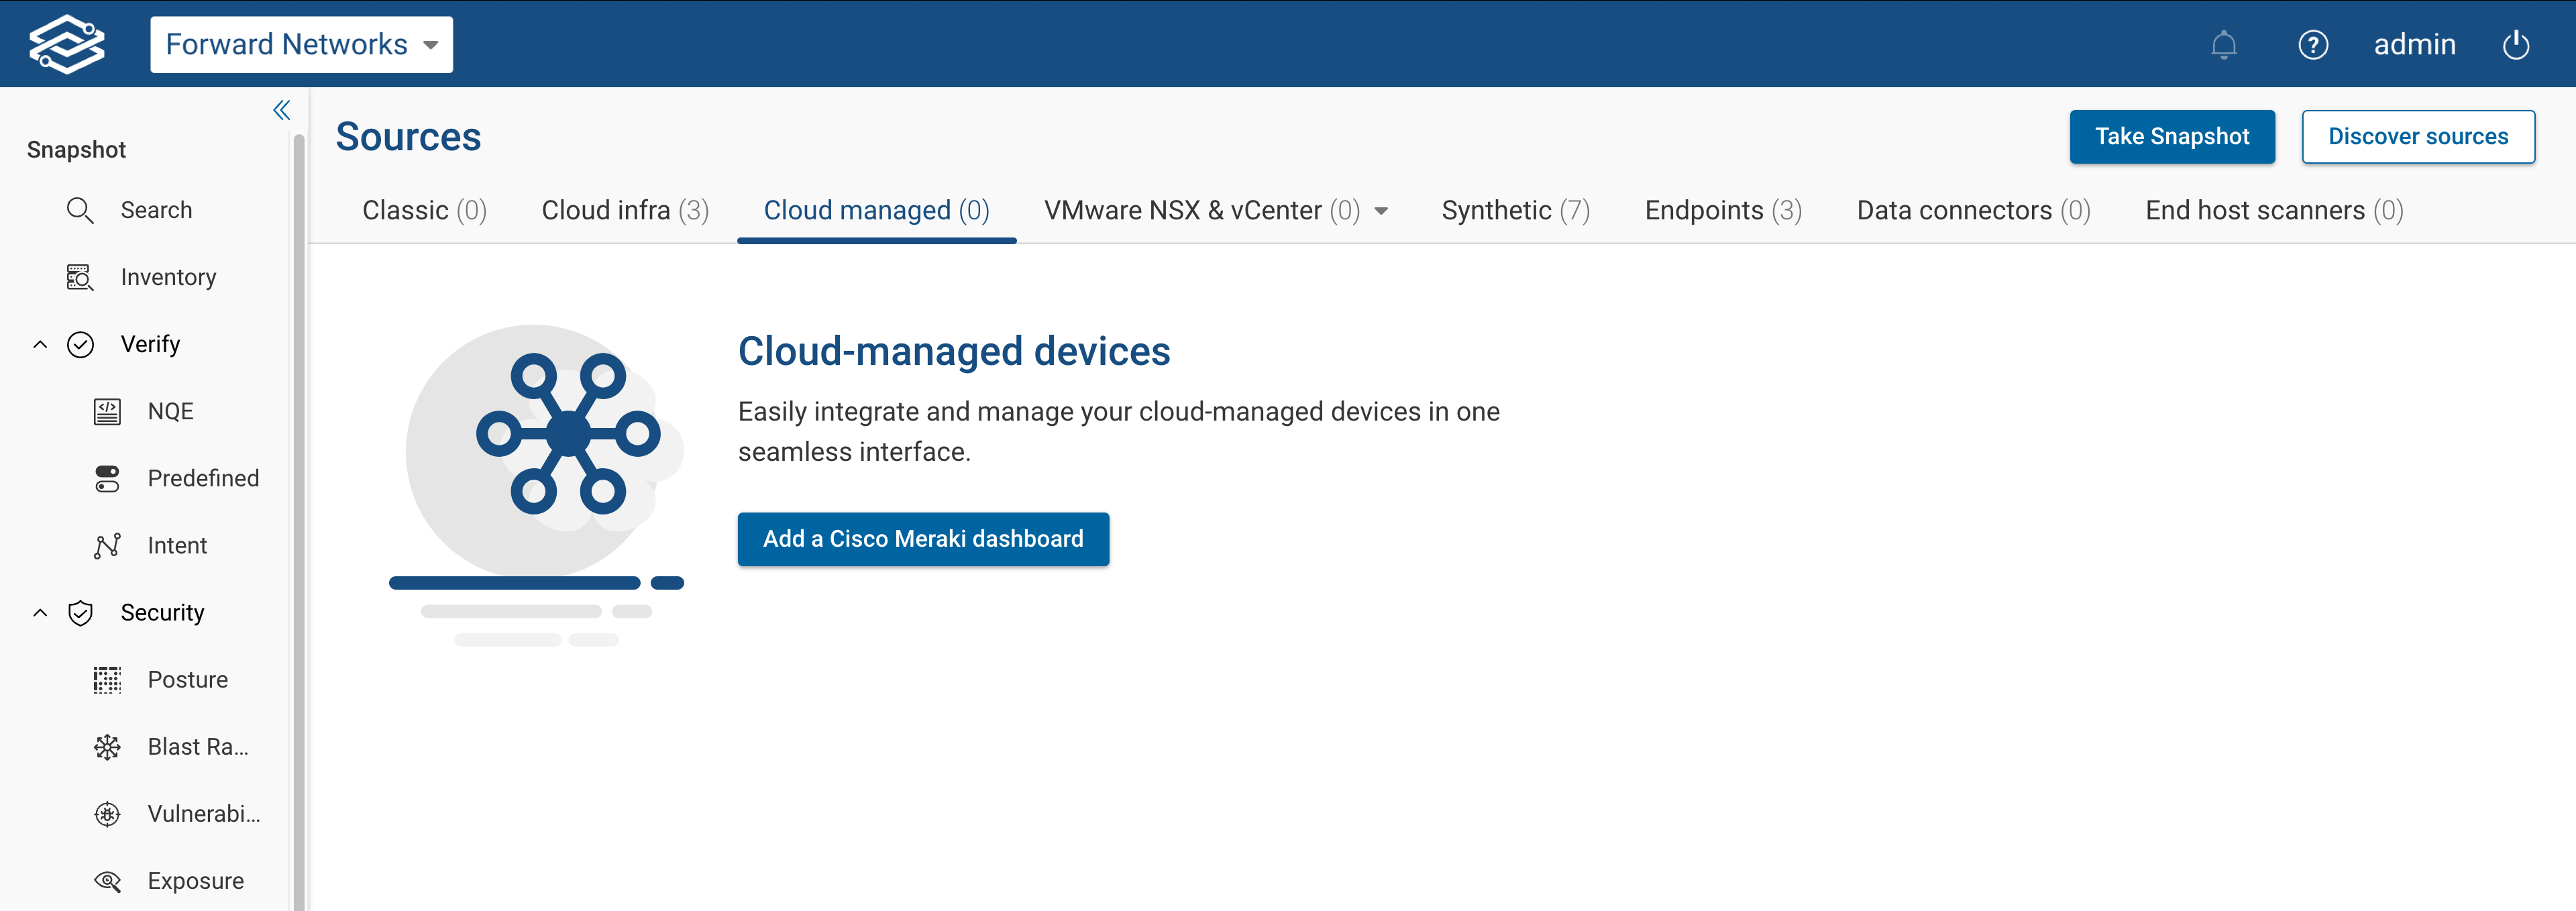Open the notifications bell

pos(2224,44)
